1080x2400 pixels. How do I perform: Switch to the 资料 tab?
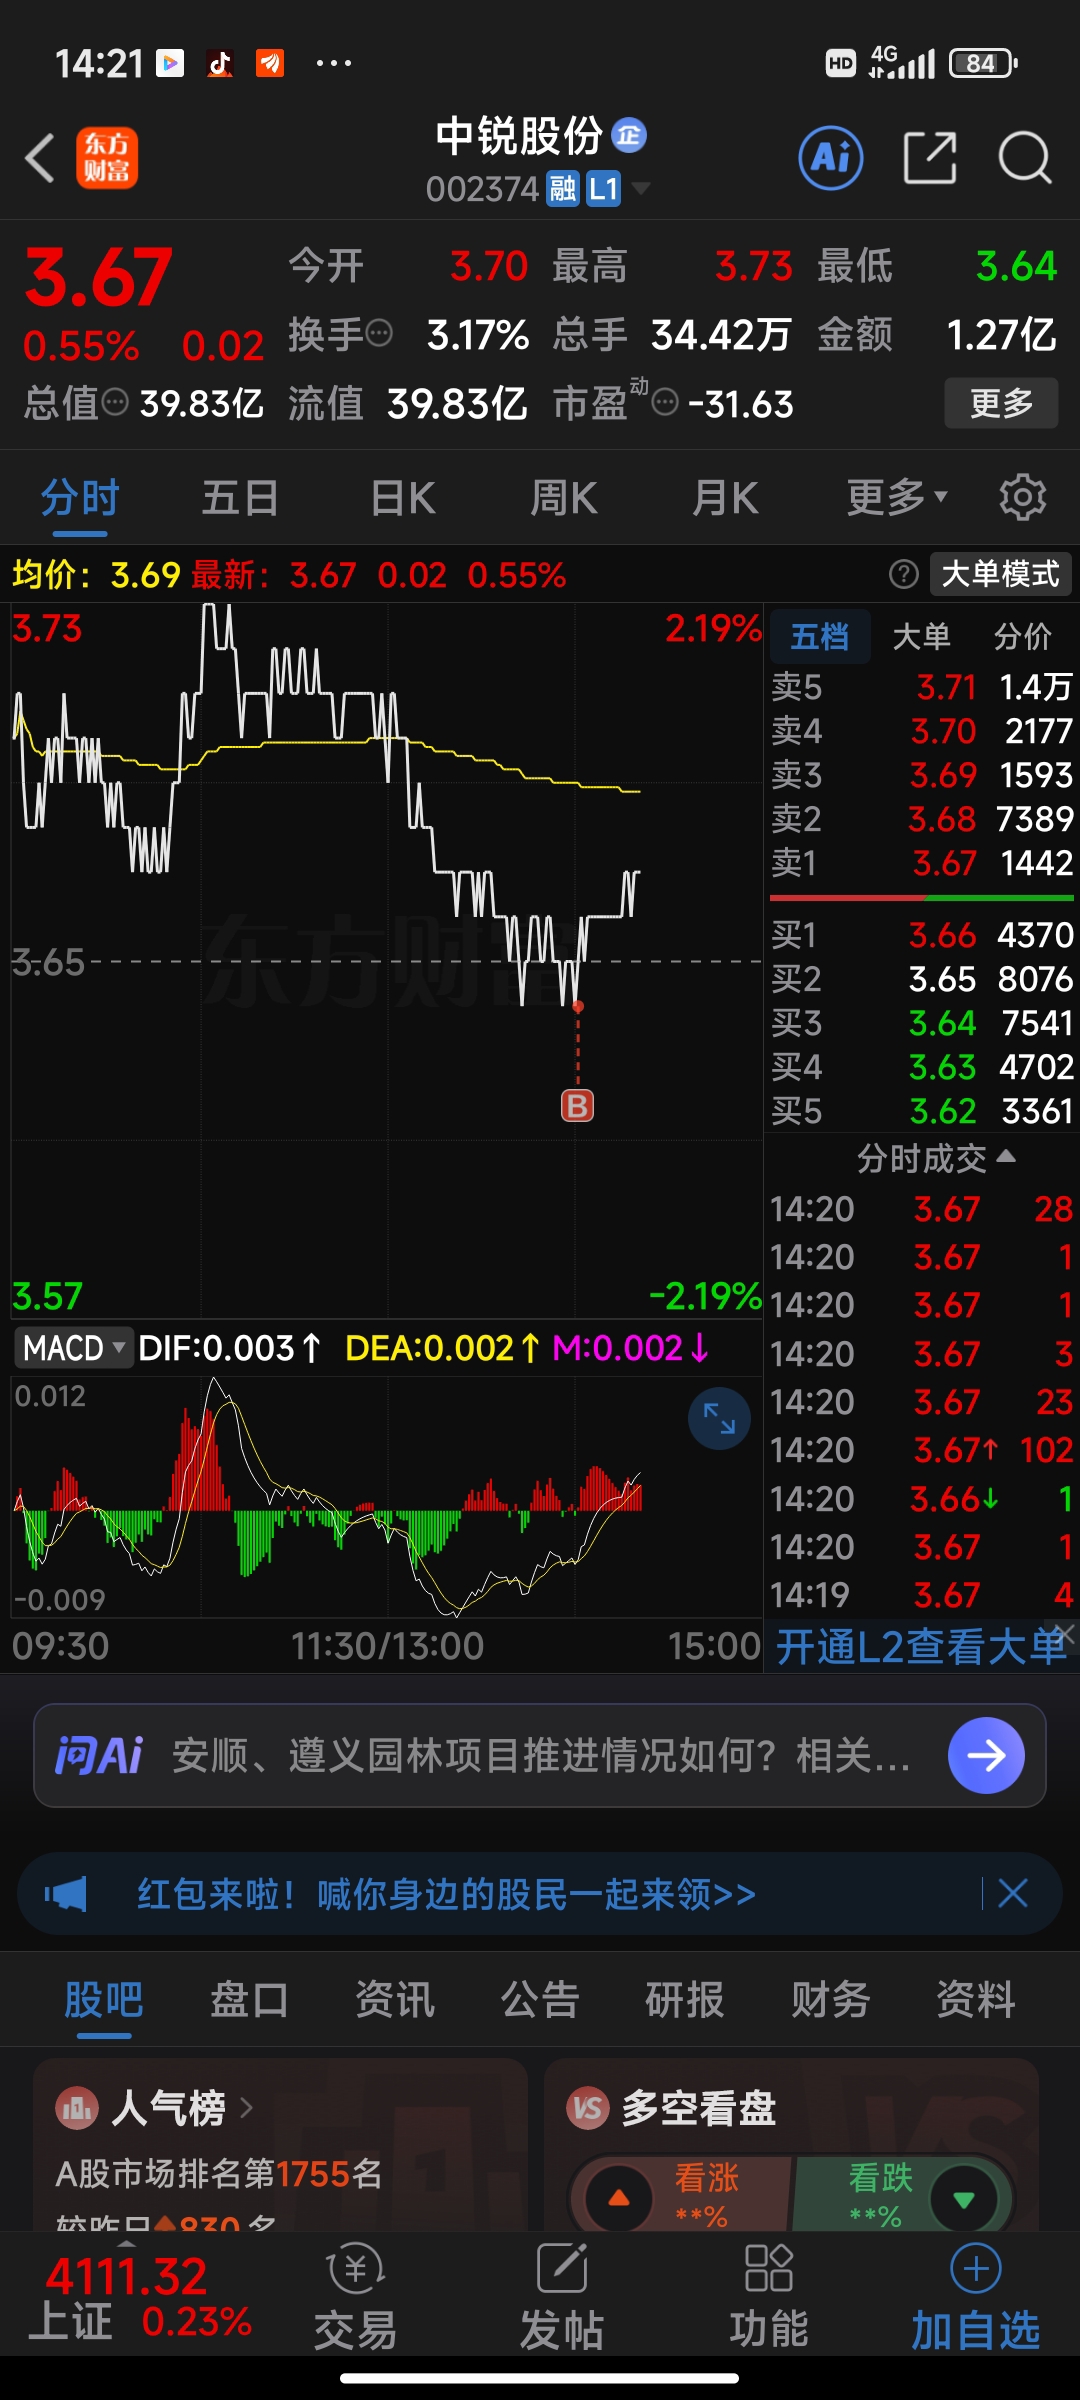tap(975, 2000)
